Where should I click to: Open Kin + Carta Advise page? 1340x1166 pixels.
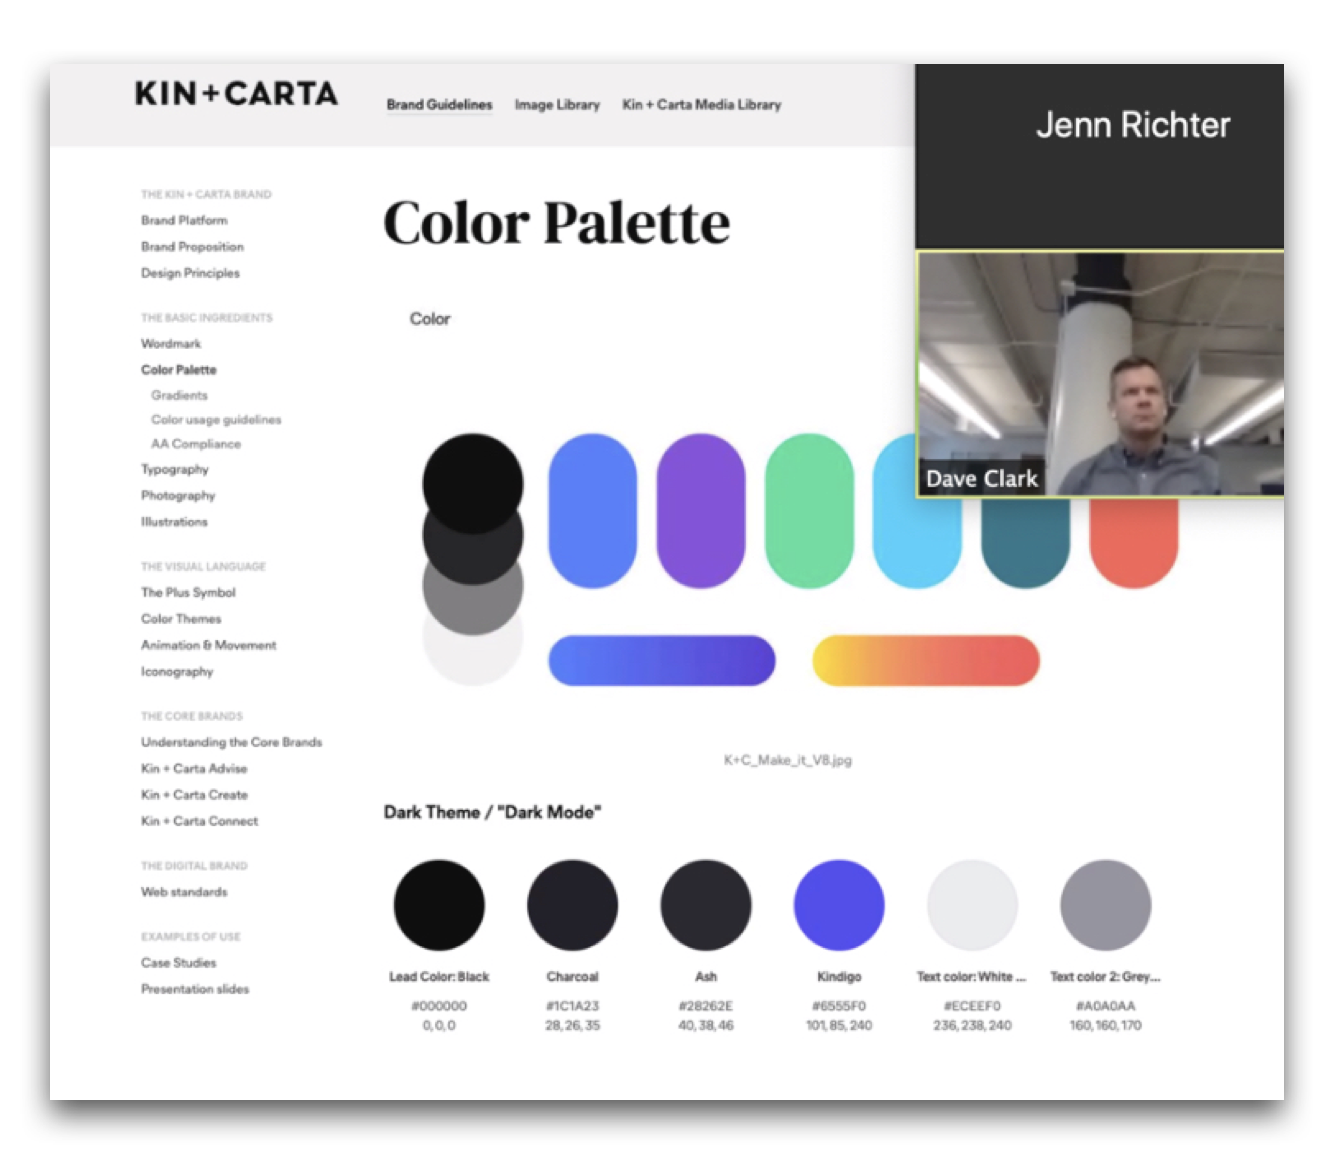tap(194, 769)
